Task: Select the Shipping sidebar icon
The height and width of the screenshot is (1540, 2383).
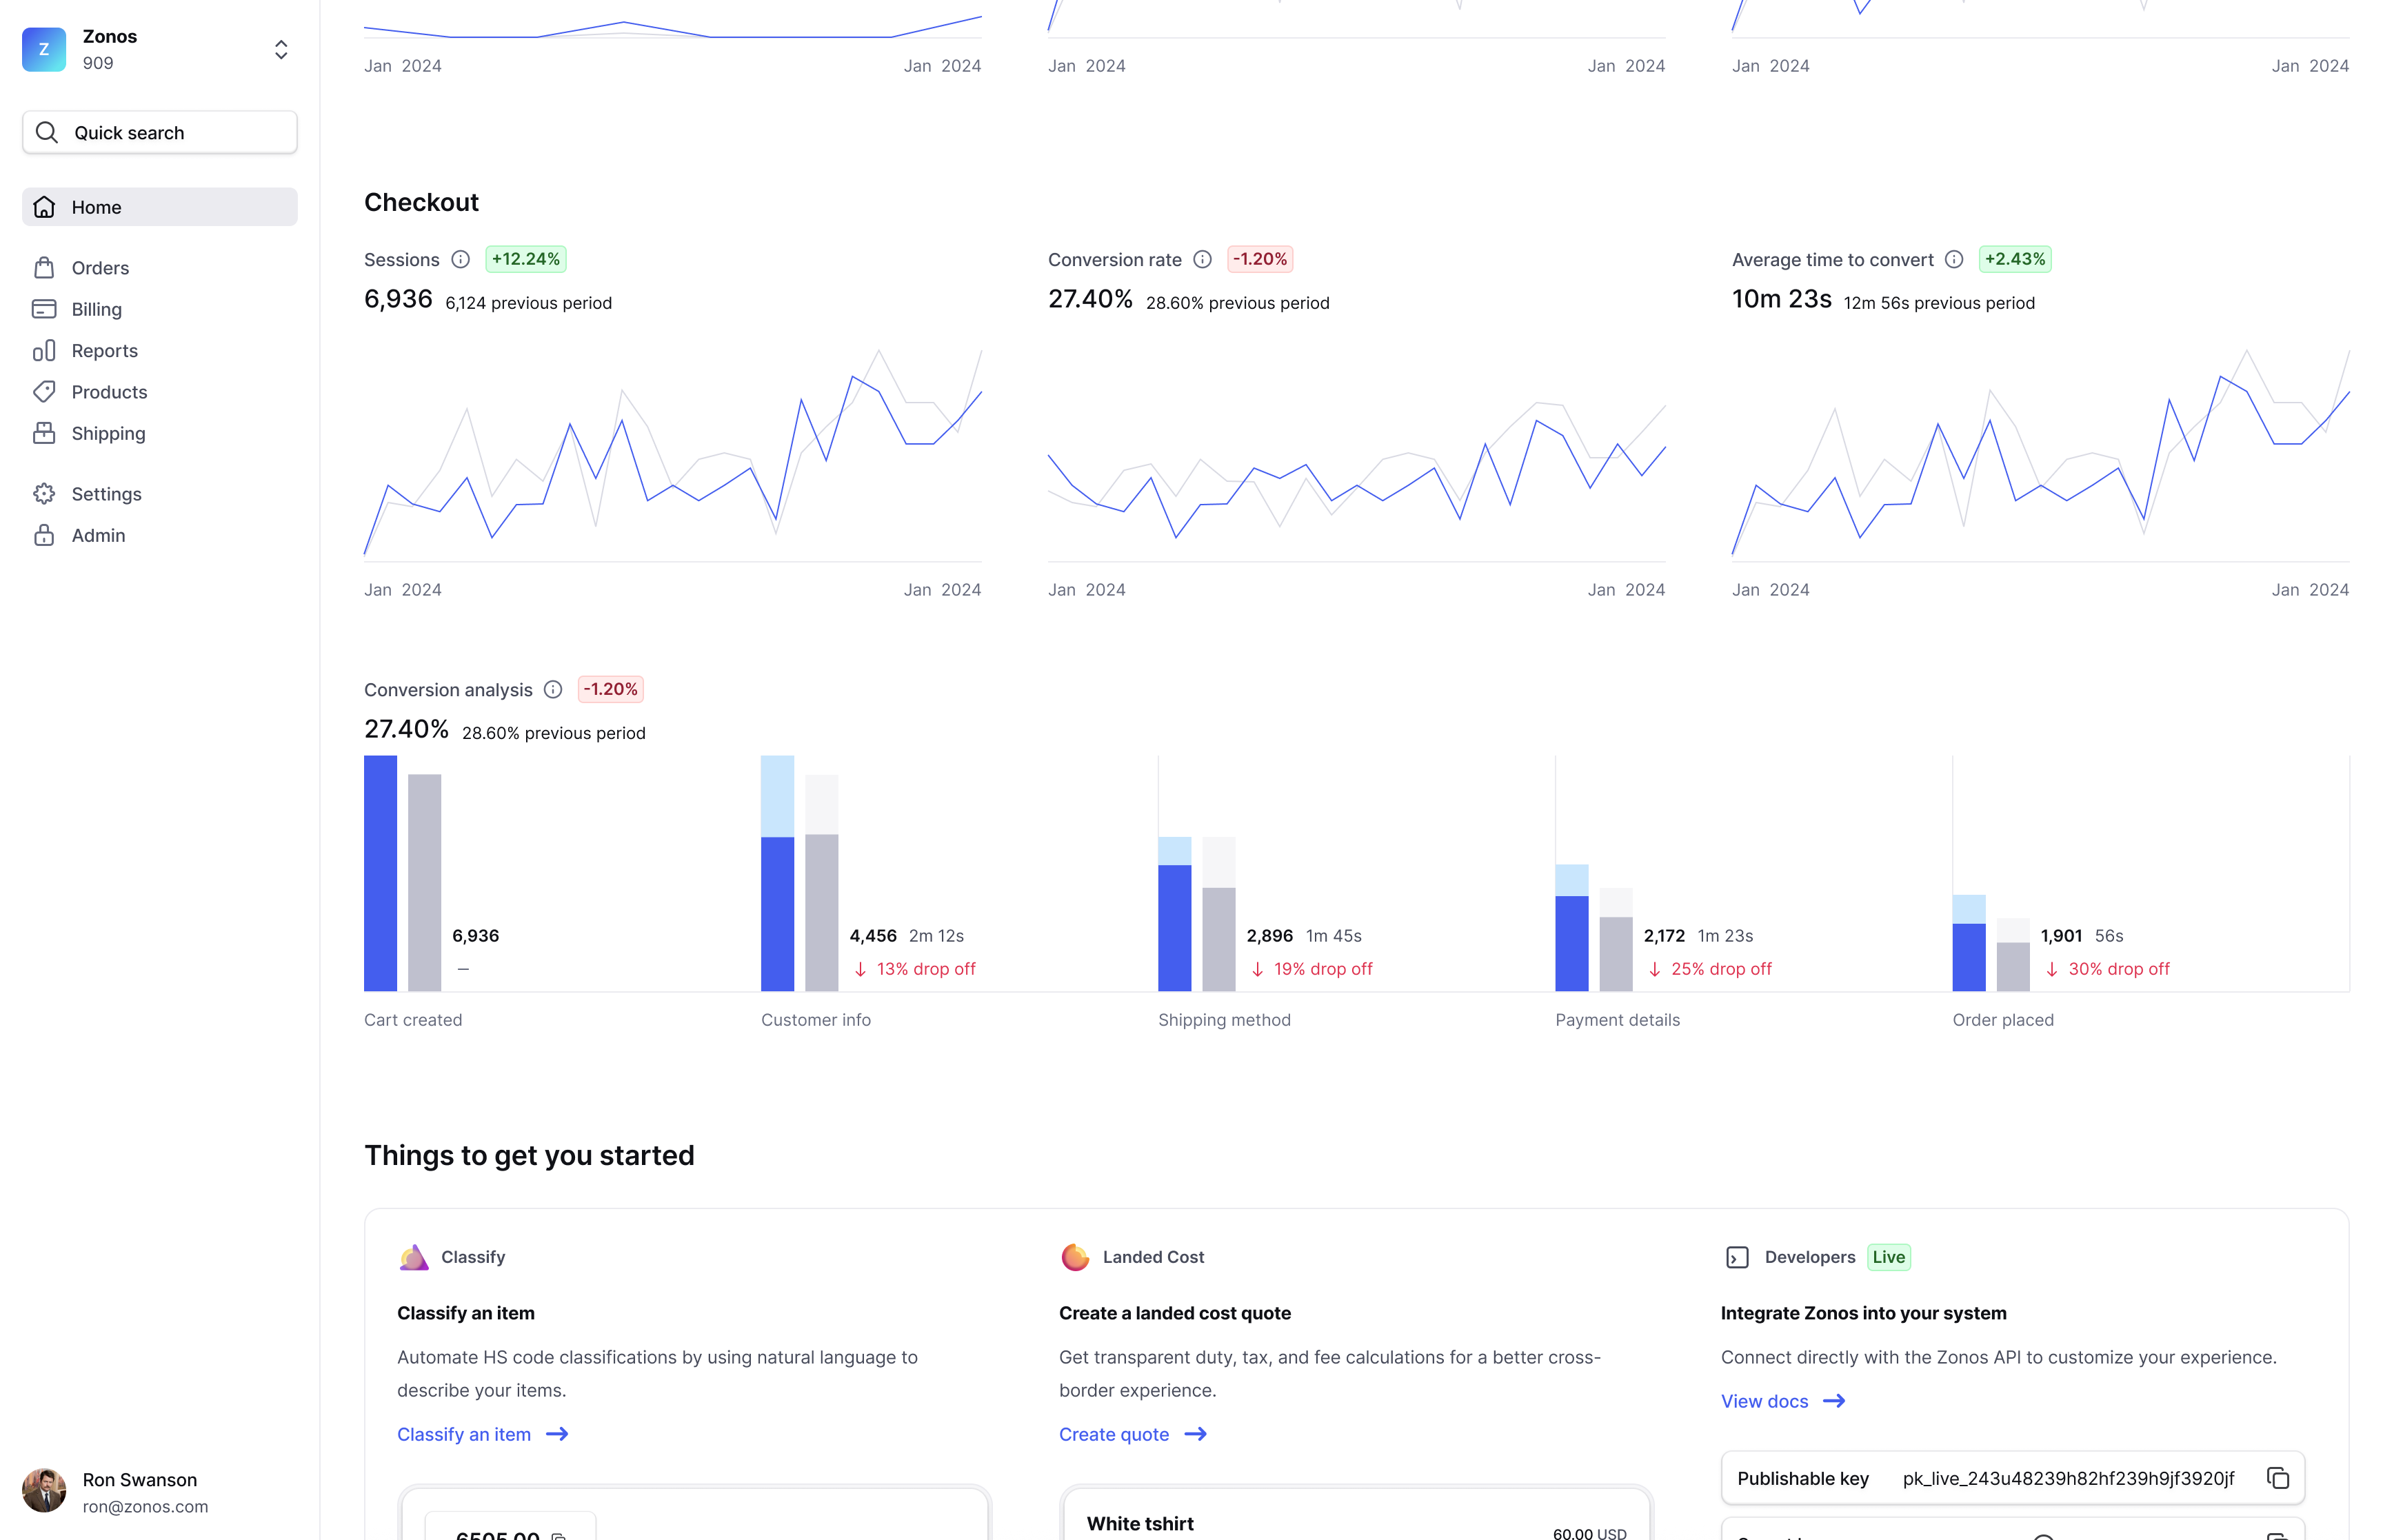Action: pos(47,432)
